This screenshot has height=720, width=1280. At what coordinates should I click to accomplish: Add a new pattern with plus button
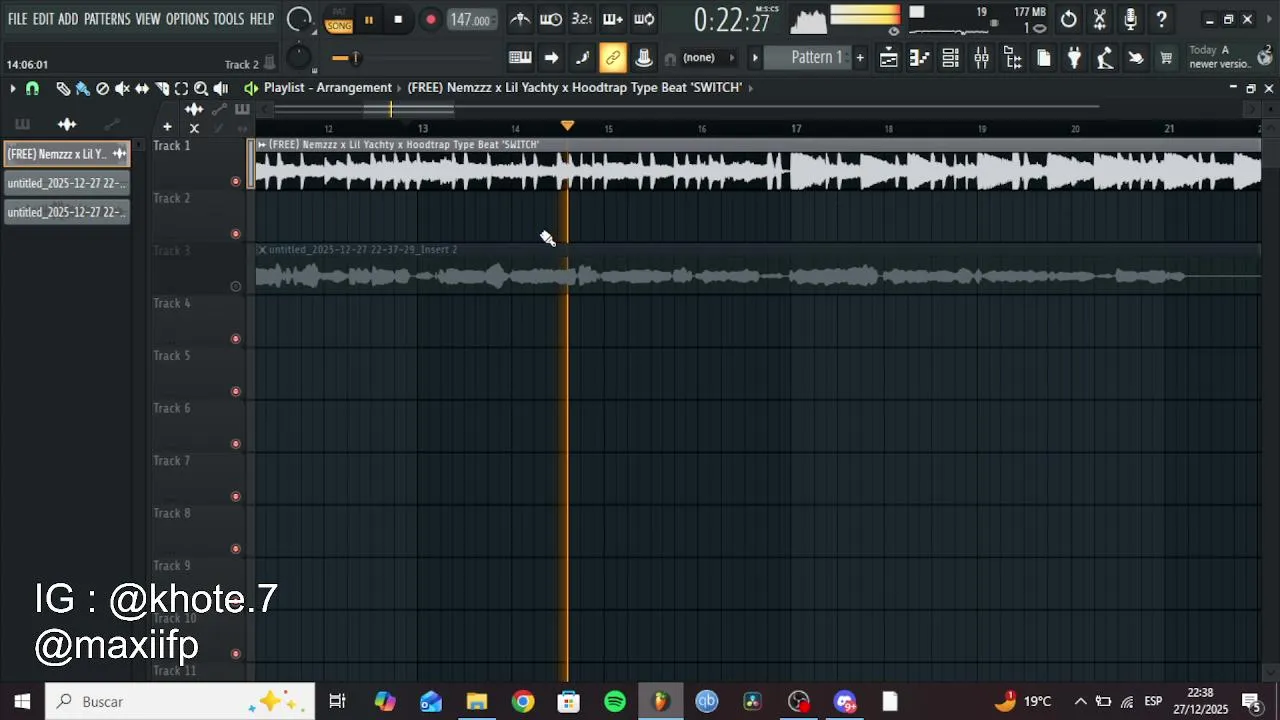860,58
